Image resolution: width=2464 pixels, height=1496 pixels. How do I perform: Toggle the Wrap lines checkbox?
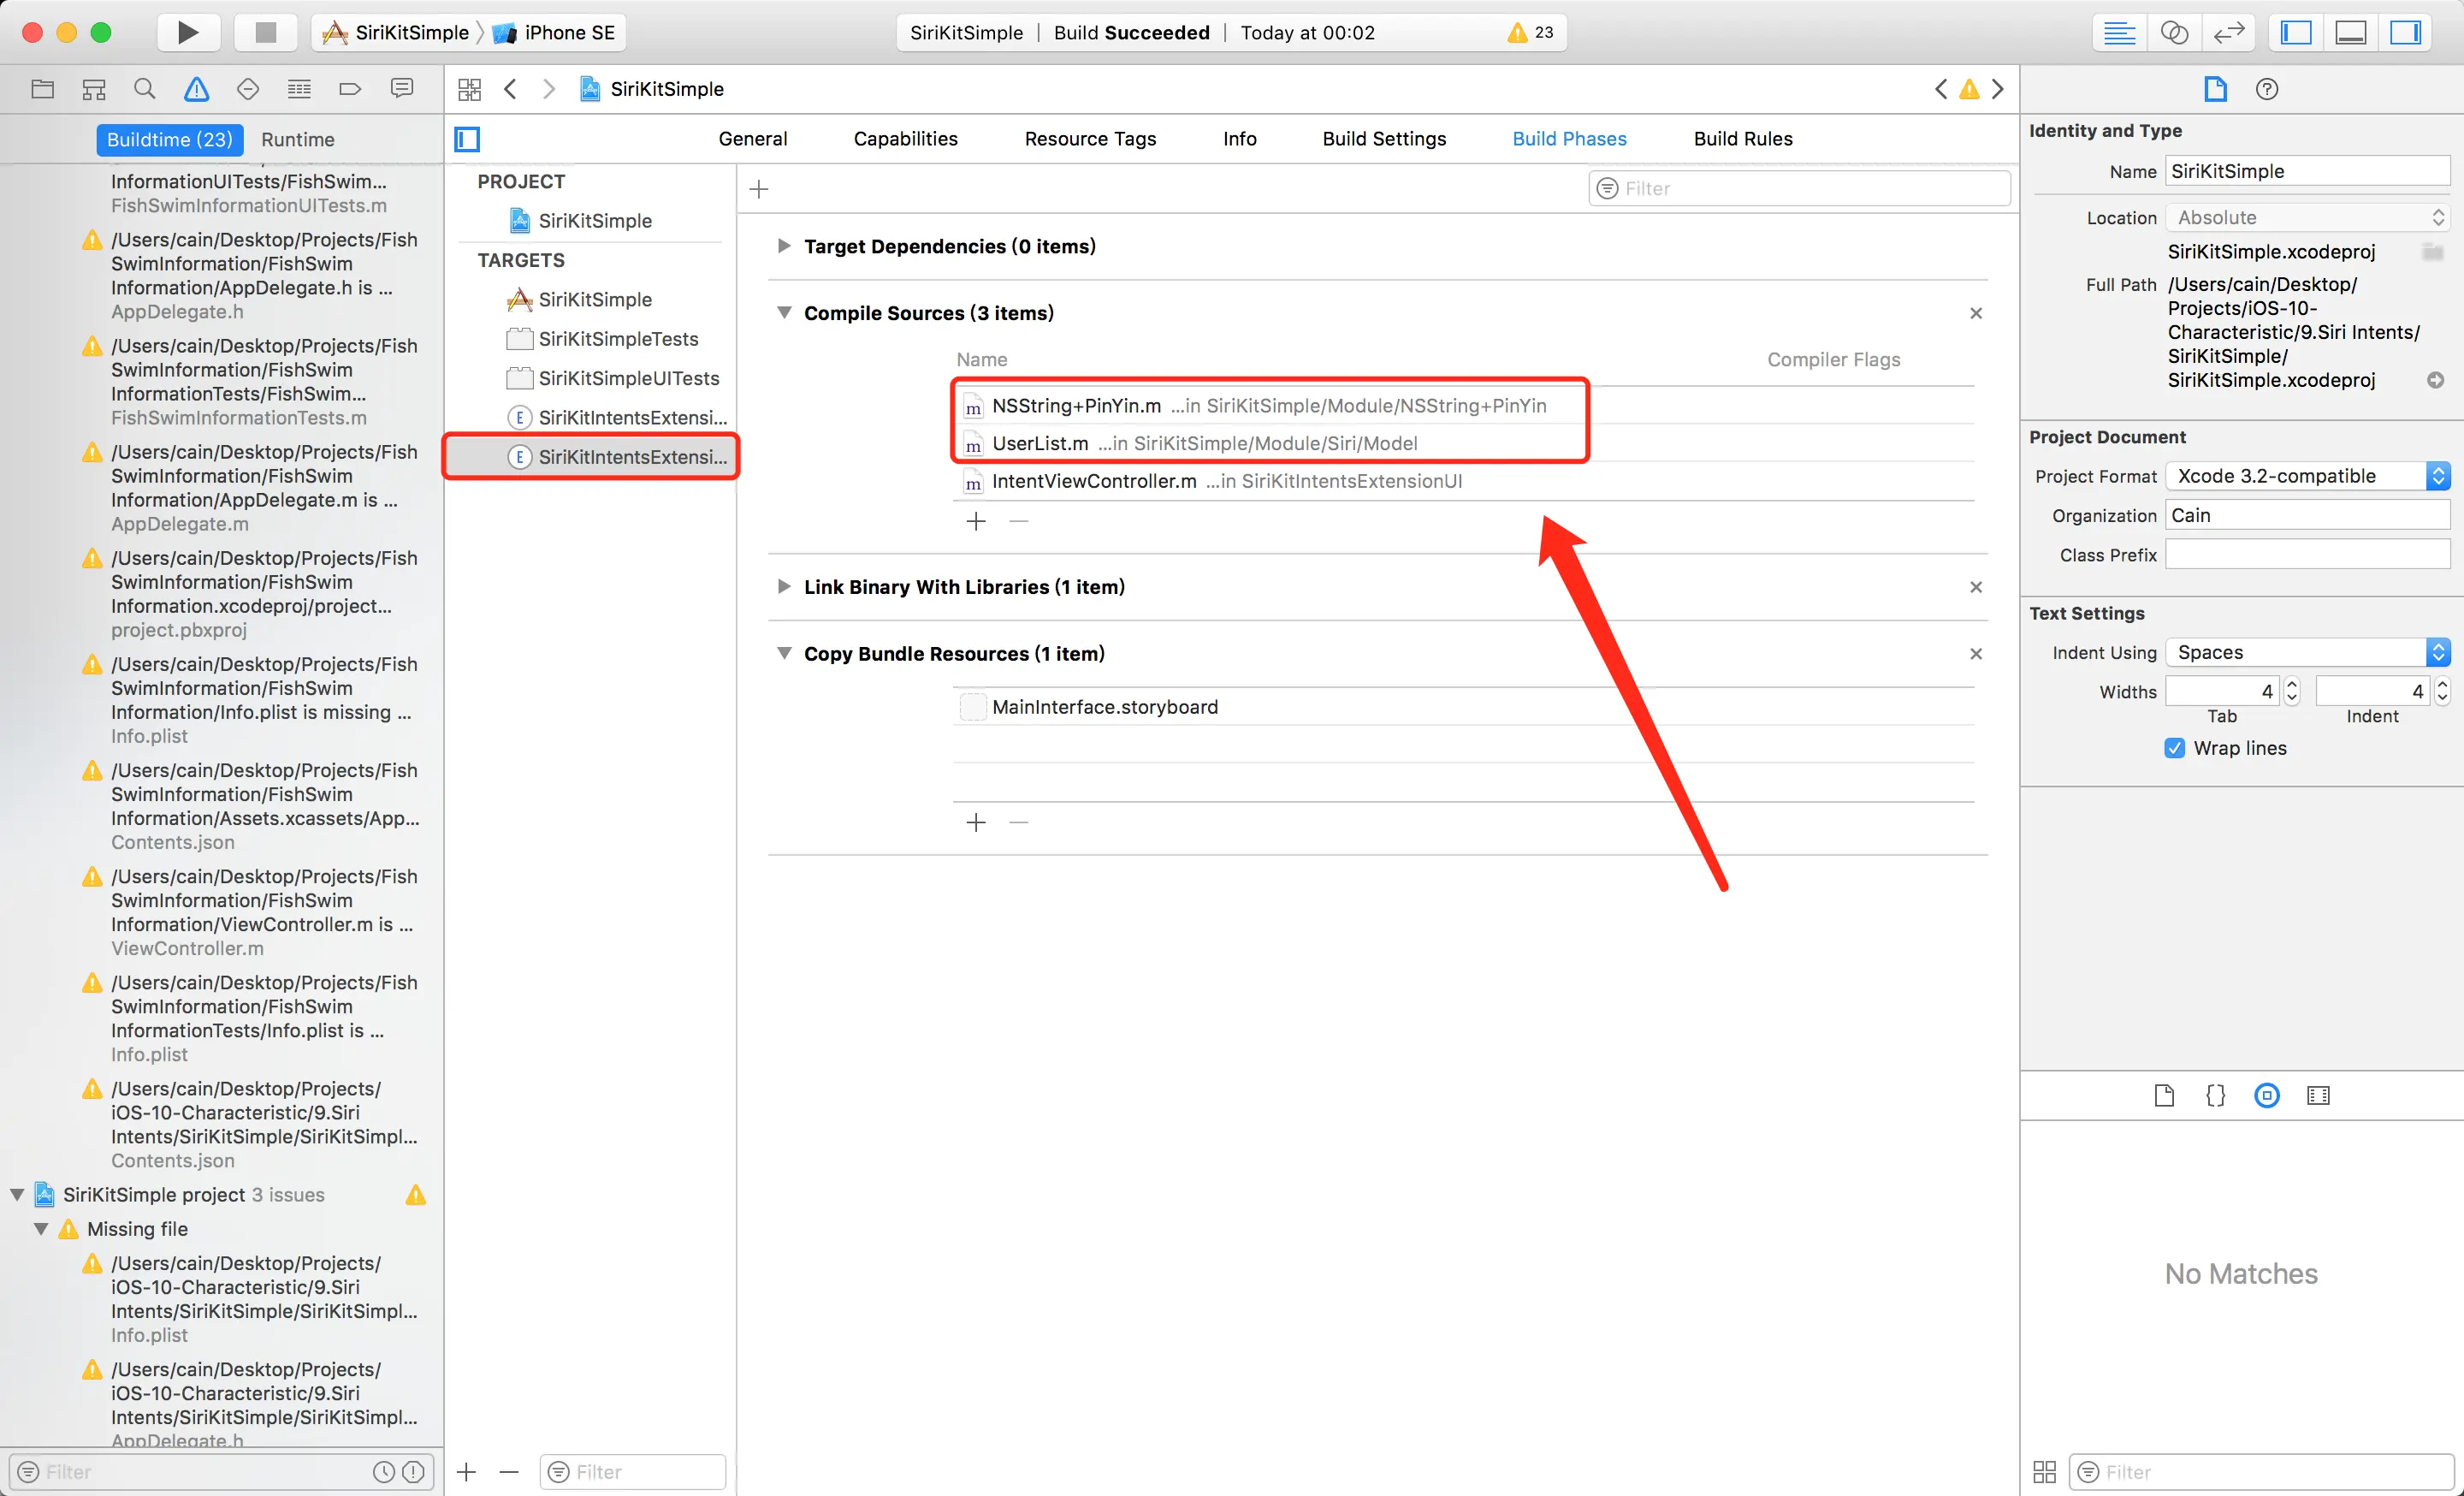point(2174,748)
